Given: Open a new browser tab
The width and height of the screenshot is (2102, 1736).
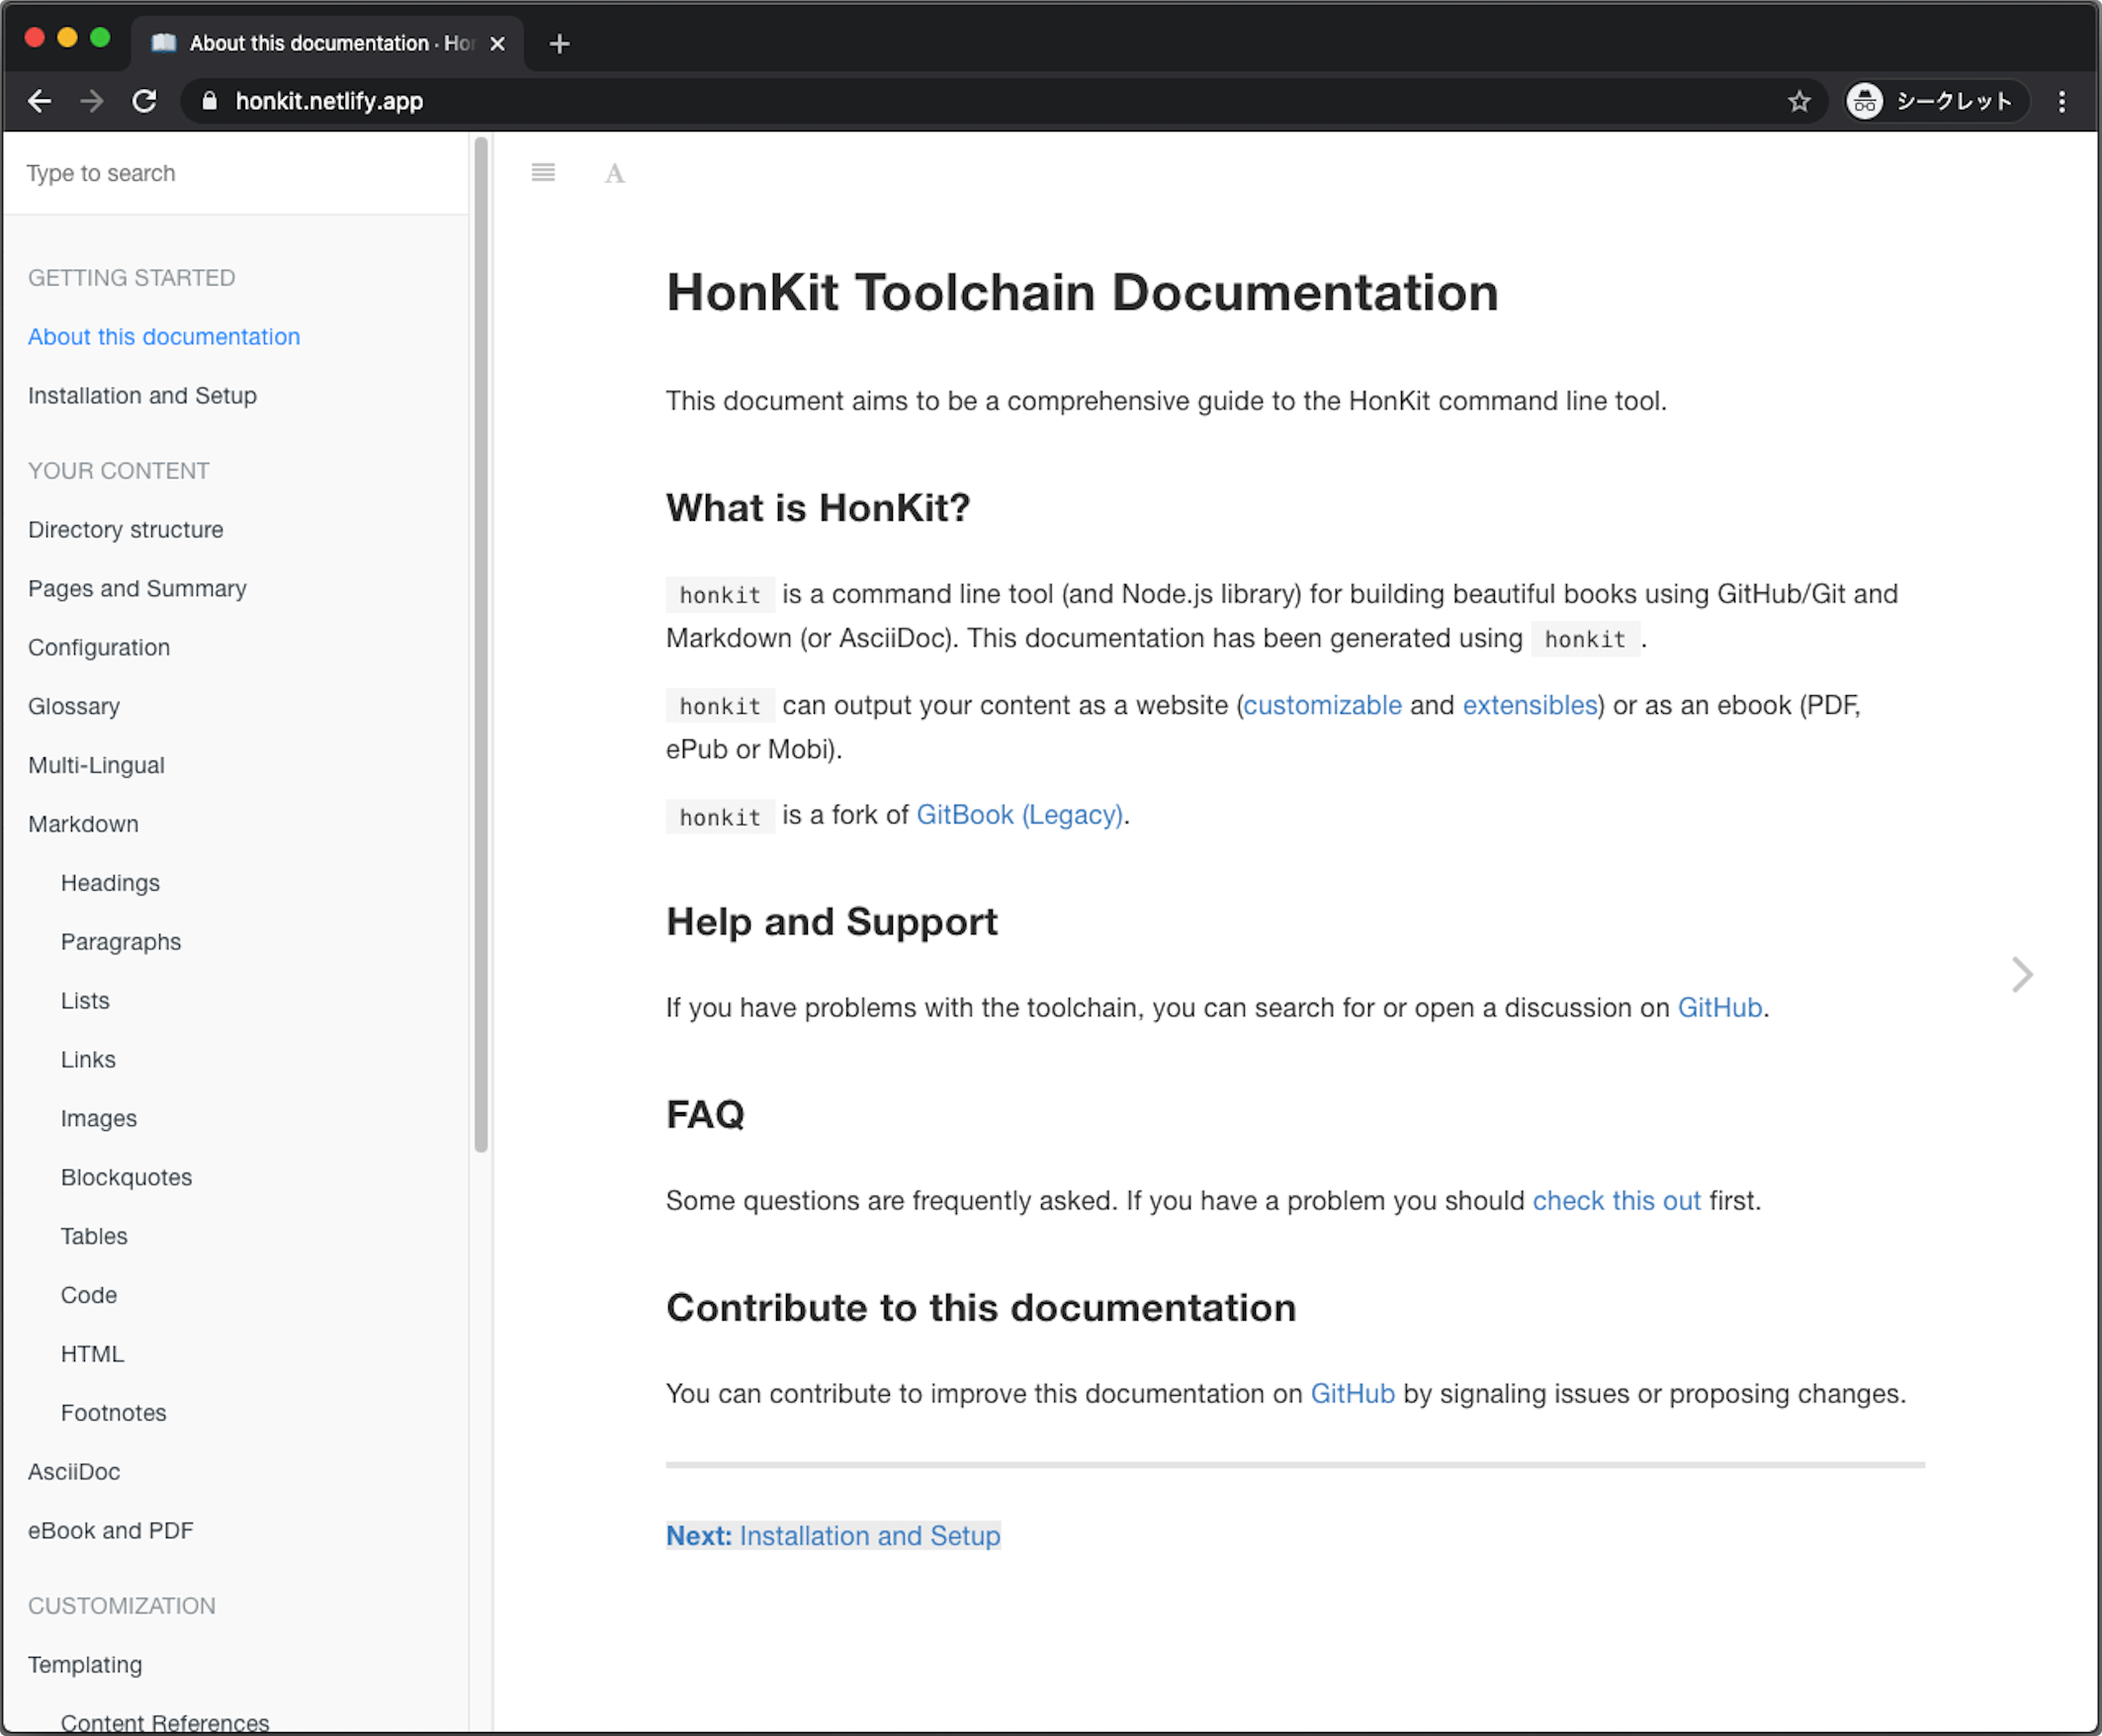Looking at the screenshot, I should tap(560, 44).
